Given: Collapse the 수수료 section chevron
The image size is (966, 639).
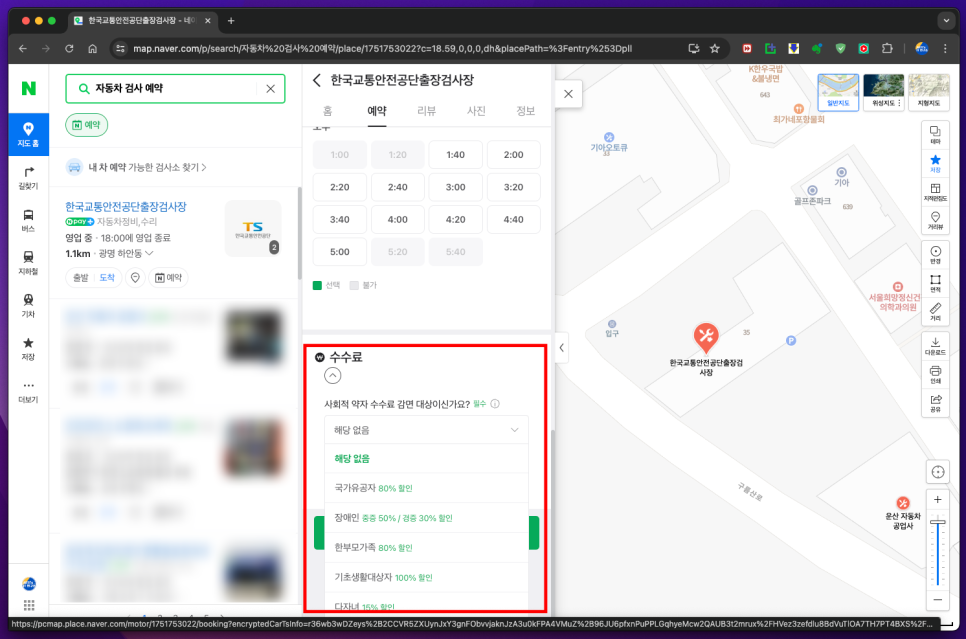Looking at the screenshot, I should point(333,376).
